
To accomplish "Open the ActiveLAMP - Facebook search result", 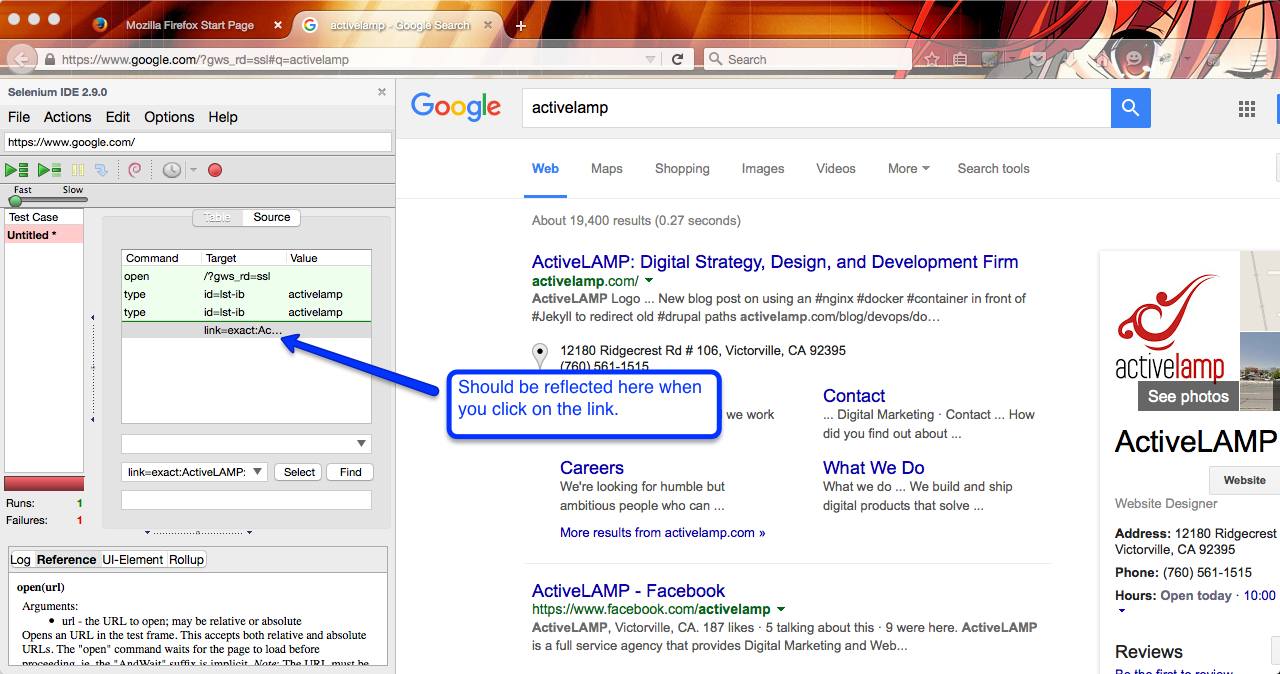I will 628,590.
